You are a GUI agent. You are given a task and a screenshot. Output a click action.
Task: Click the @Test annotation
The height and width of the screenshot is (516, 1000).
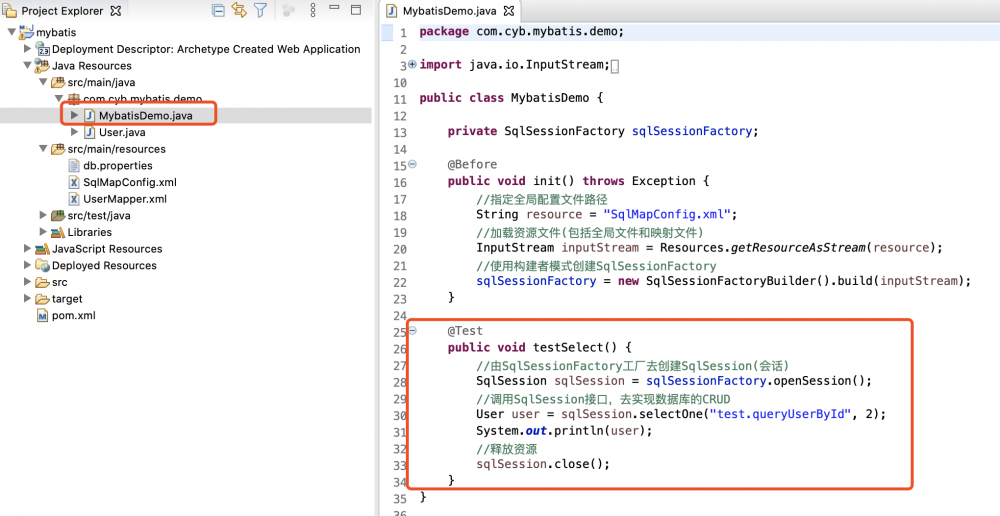click(465, 330)
